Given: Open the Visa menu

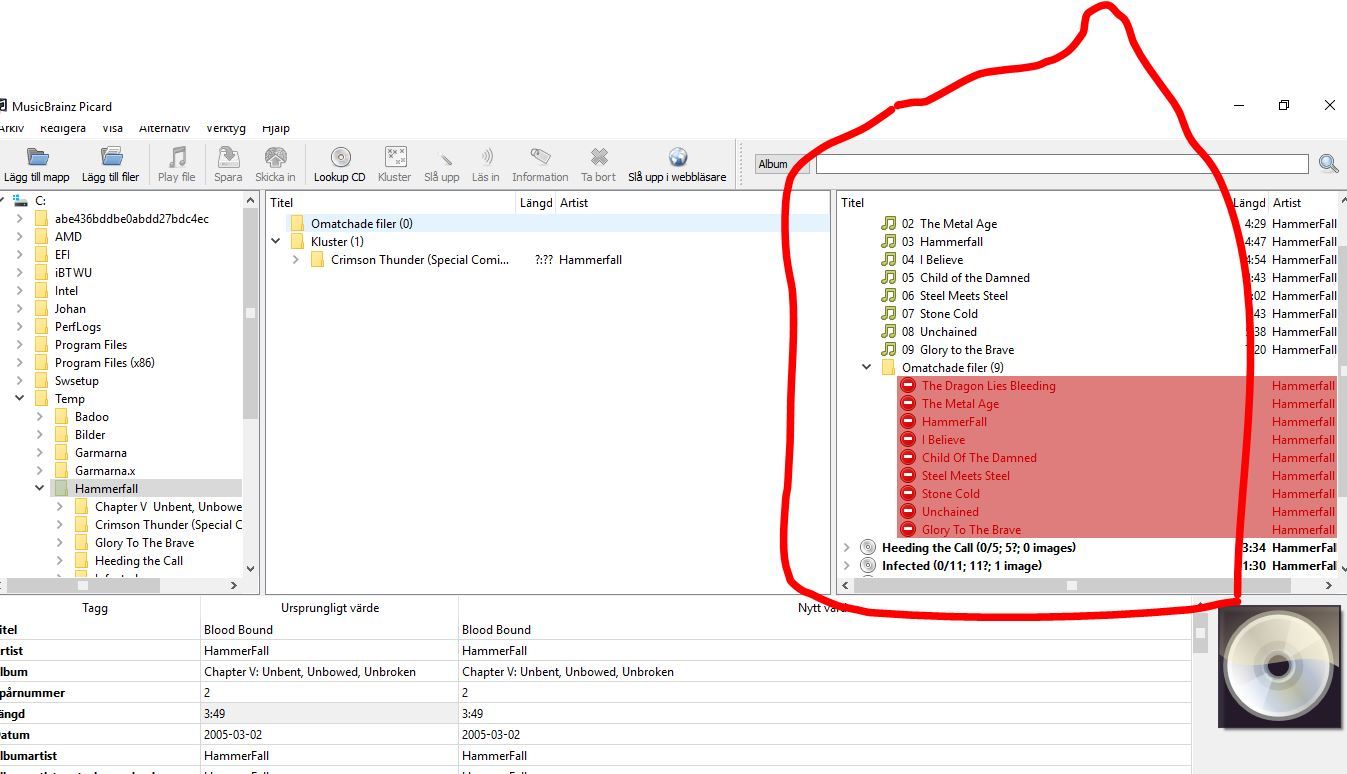Looking at the screenshot, I should (x=112, y=128).
